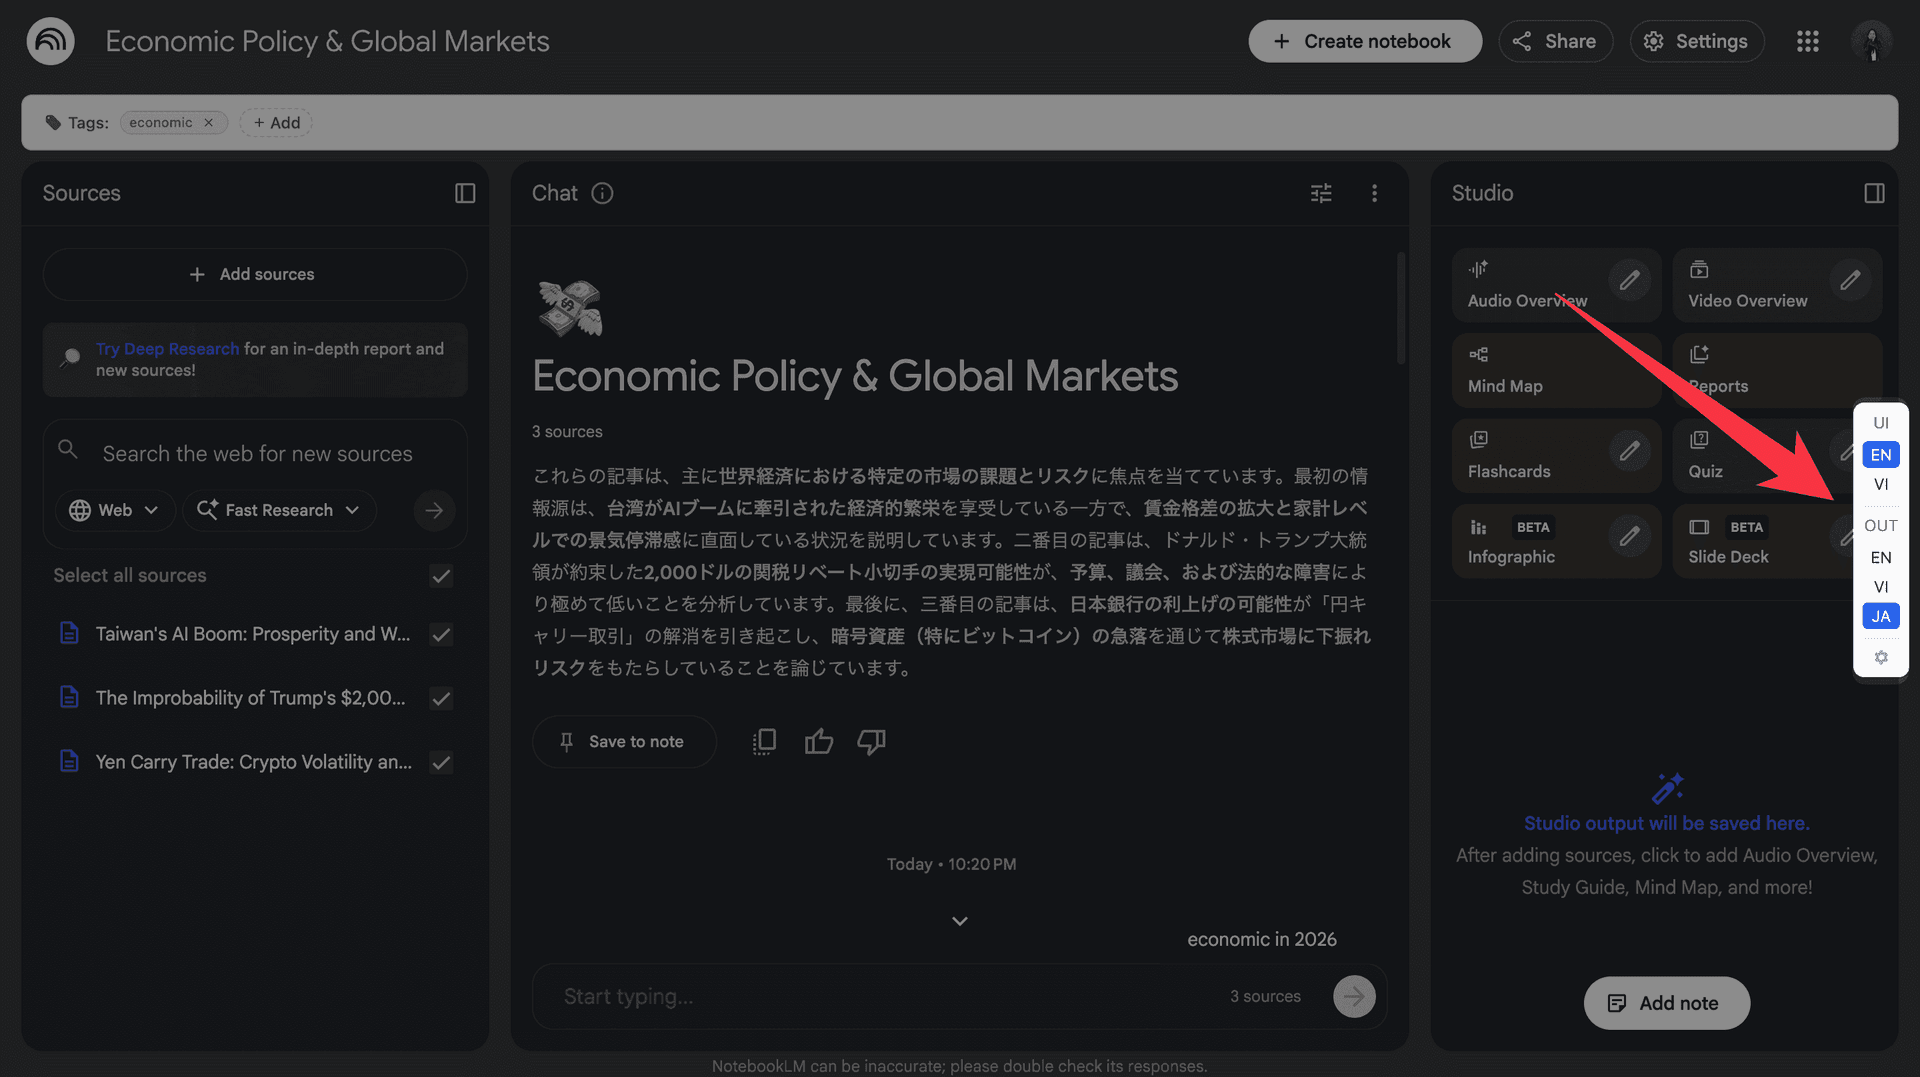Uncheck Taiwan's AI Boom source
This screenshot has width=1920, height=1077.
[441, 635]
